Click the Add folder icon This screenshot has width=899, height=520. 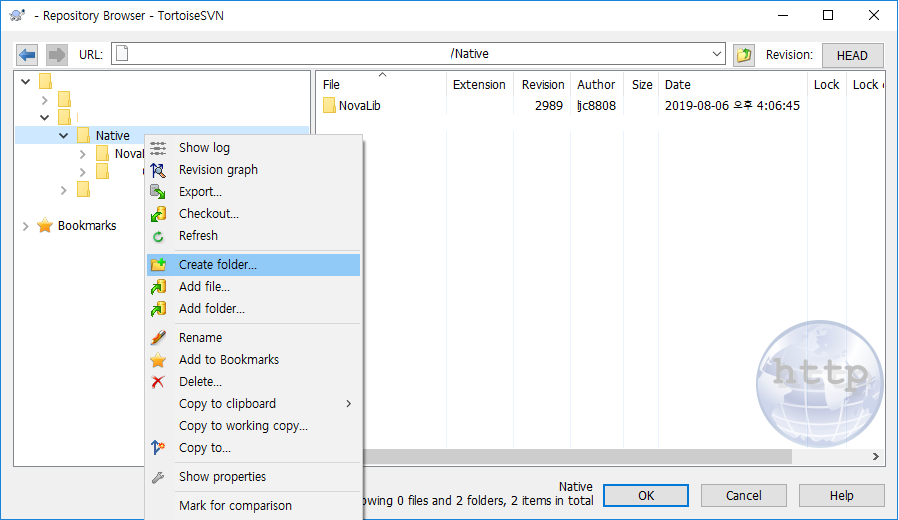click(158, 308)
